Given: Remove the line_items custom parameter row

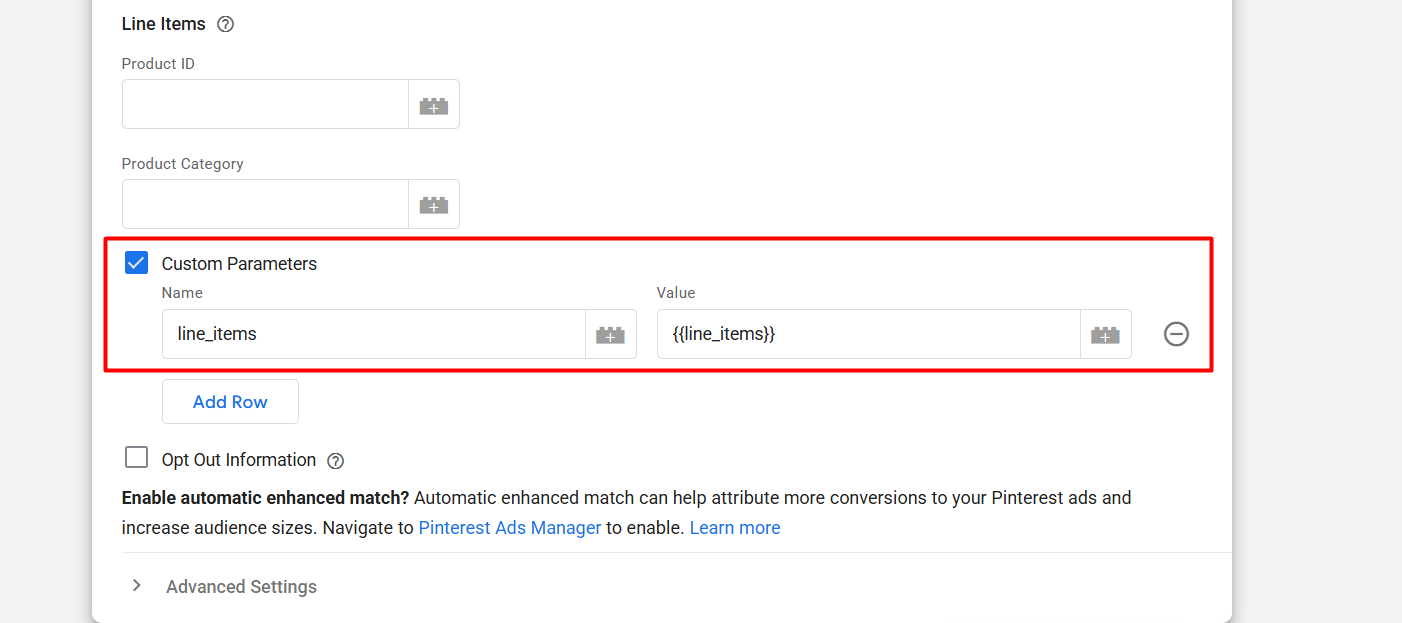Looking at the screenshot, I should pos(1176,334).
